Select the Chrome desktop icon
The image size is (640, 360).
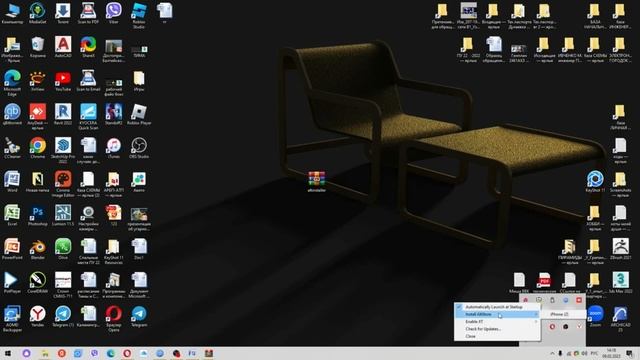(x=38, y=148)
